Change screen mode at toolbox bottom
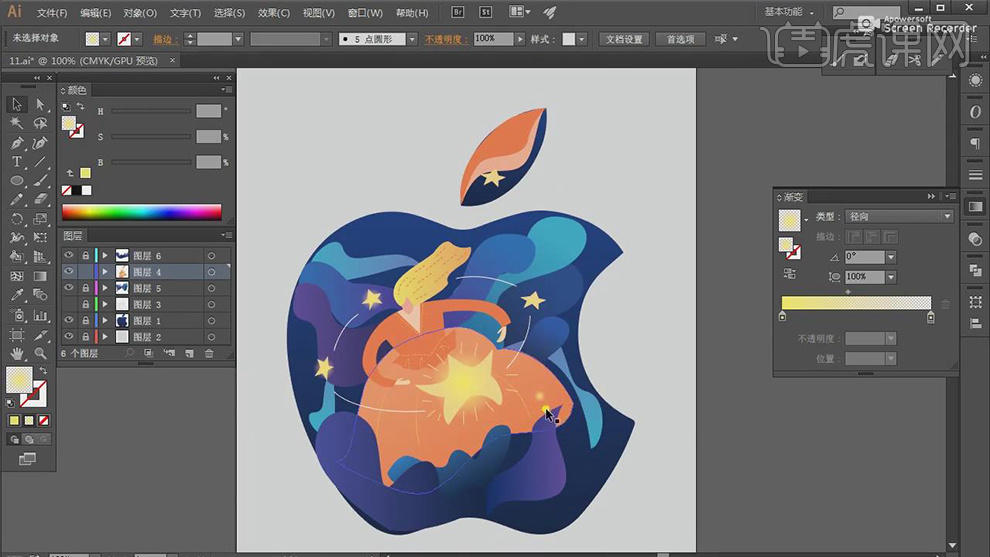This screenshot has width=990, height=557. 27,459
